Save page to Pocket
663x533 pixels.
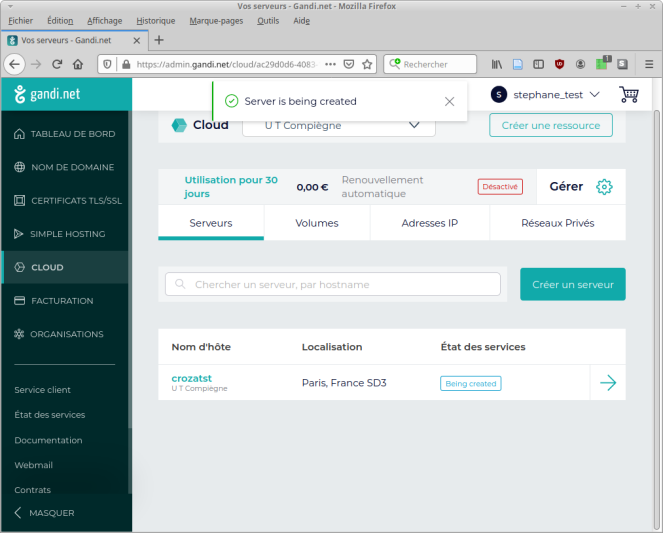tap(349, 64)
